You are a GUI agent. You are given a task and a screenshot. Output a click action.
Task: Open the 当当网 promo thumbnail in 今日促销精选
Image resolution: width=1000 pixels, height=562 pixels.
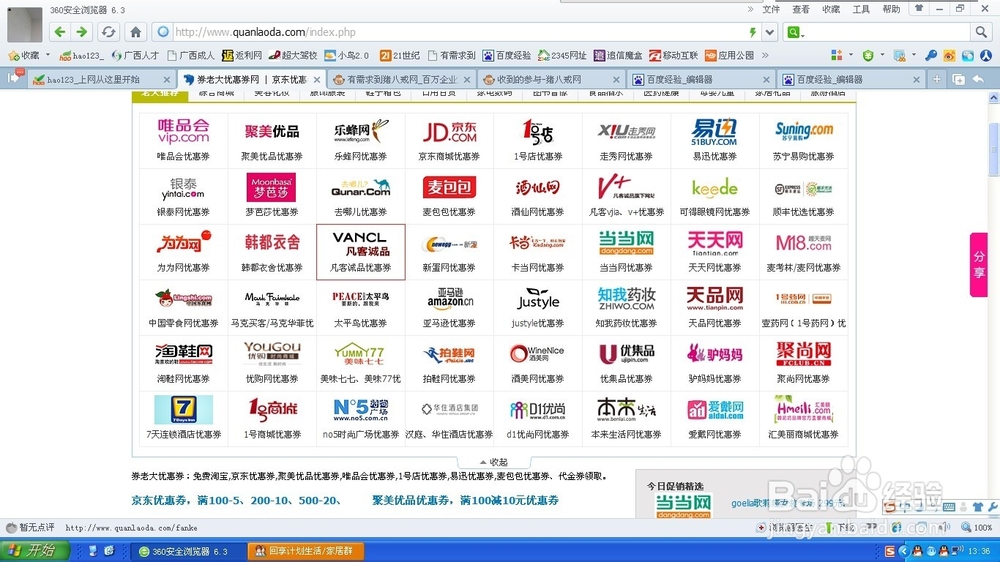(684, 505)
